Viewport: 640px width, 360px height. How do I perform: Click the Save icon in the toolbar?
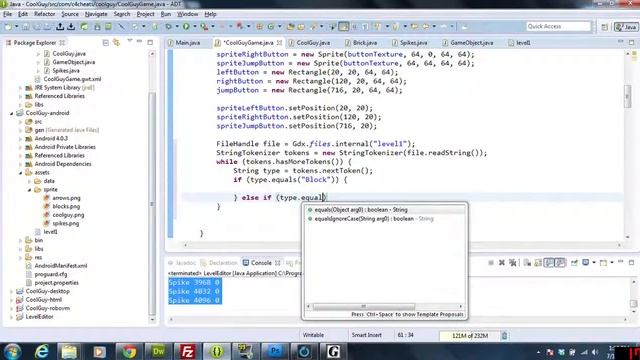click(25, 27)
